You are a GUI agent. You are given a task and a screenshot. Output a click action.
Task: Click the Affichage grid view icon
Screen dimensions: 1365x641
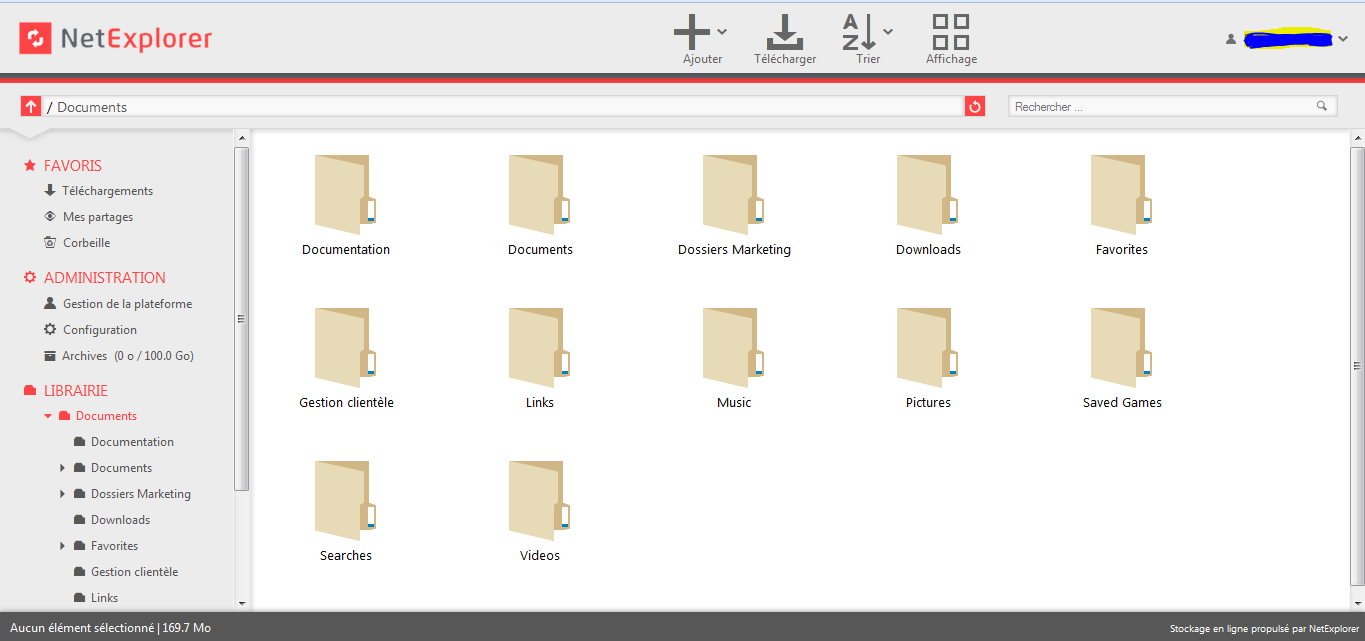950,32
